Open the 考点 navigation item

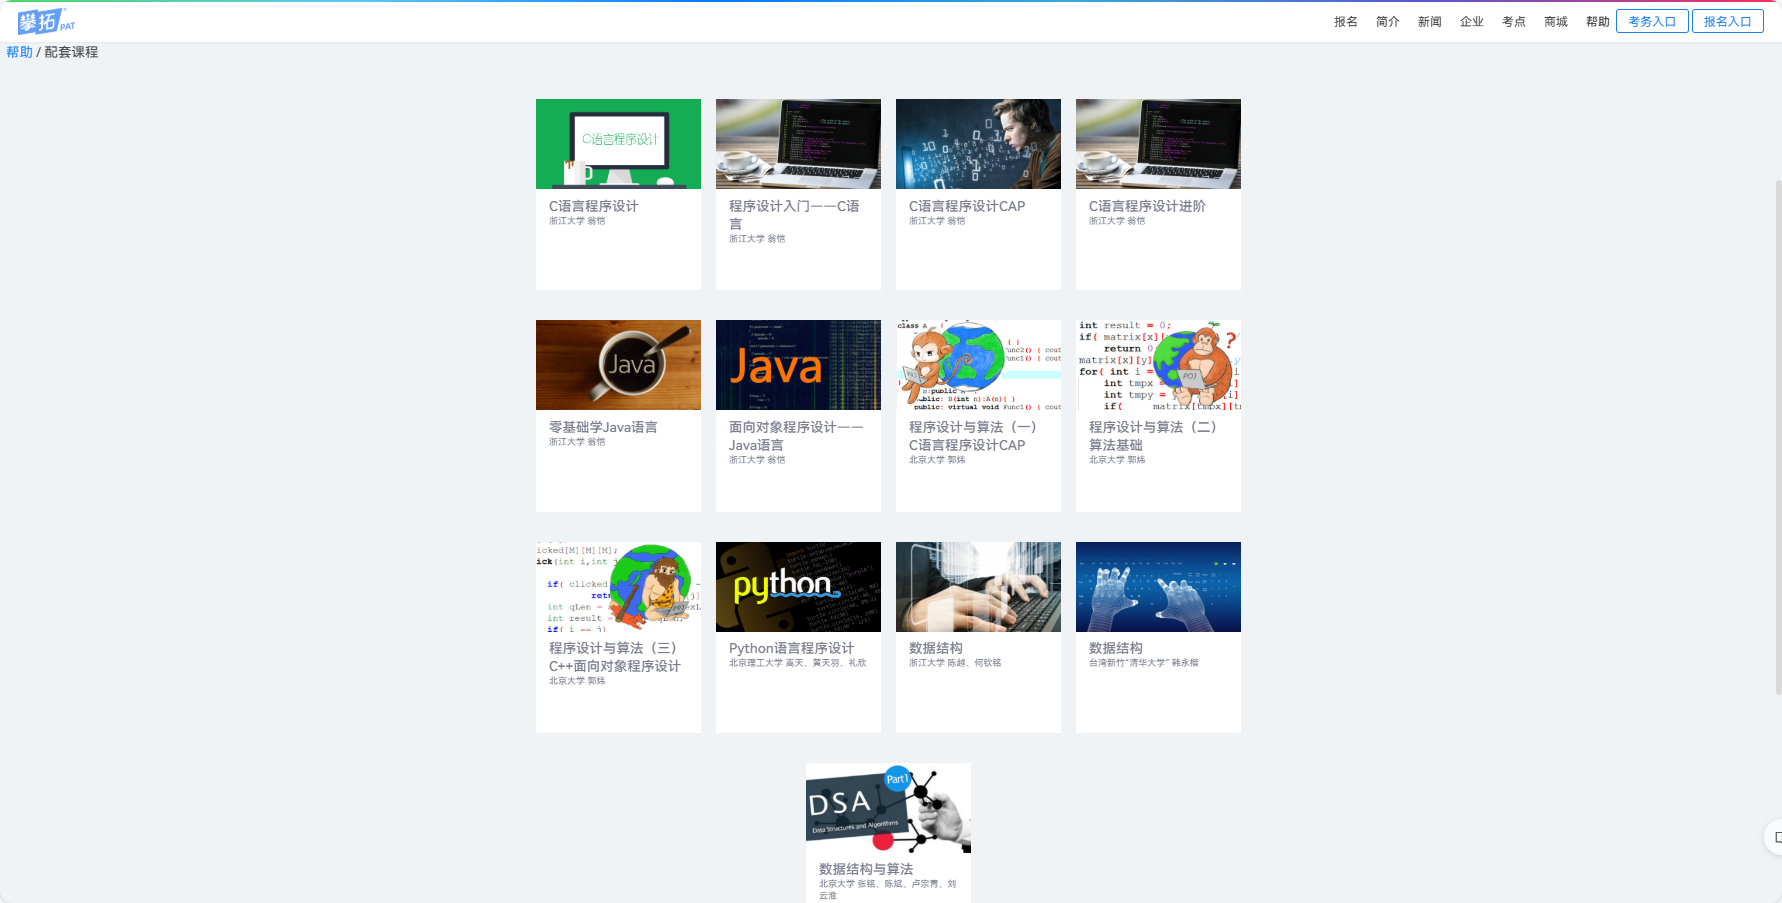1513,21
